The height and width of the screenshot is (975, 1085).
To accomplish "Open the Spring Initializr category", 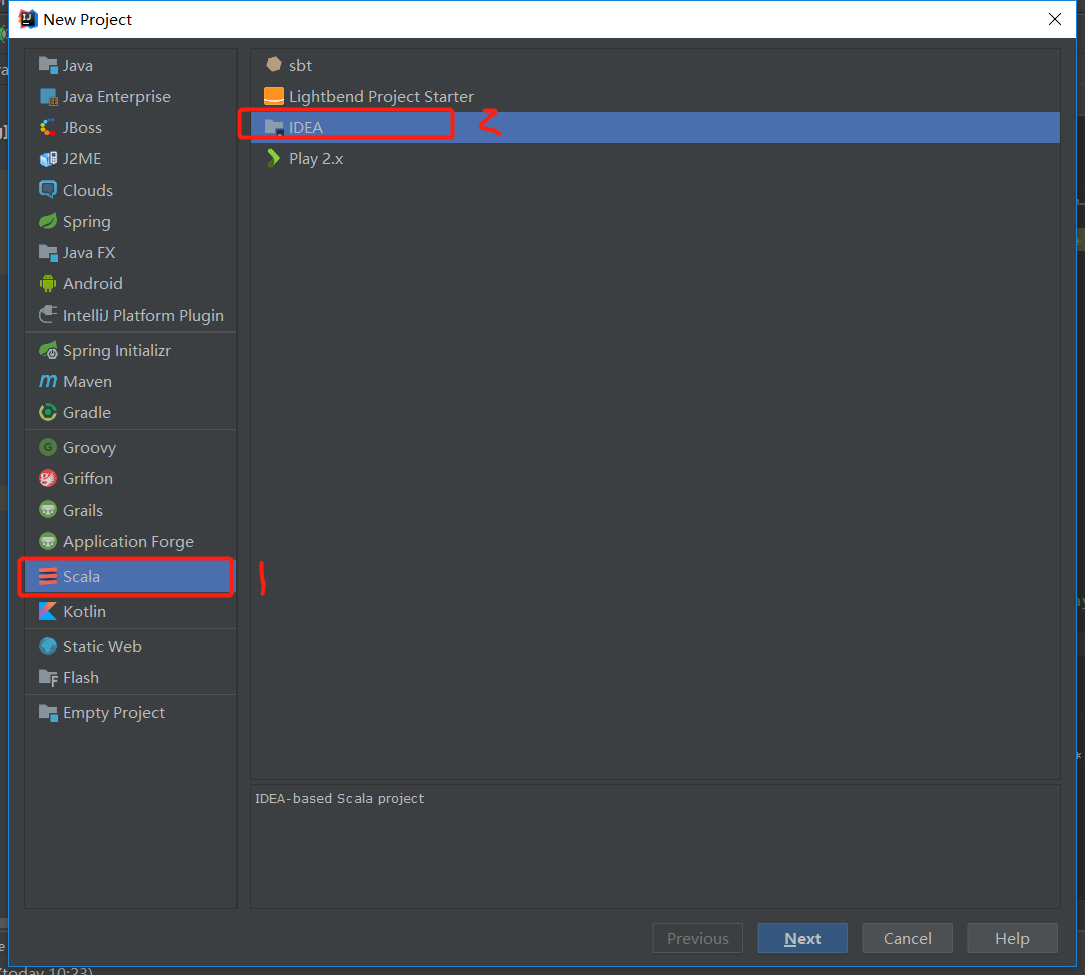I will pyautogui.click(x=116, y=351).
